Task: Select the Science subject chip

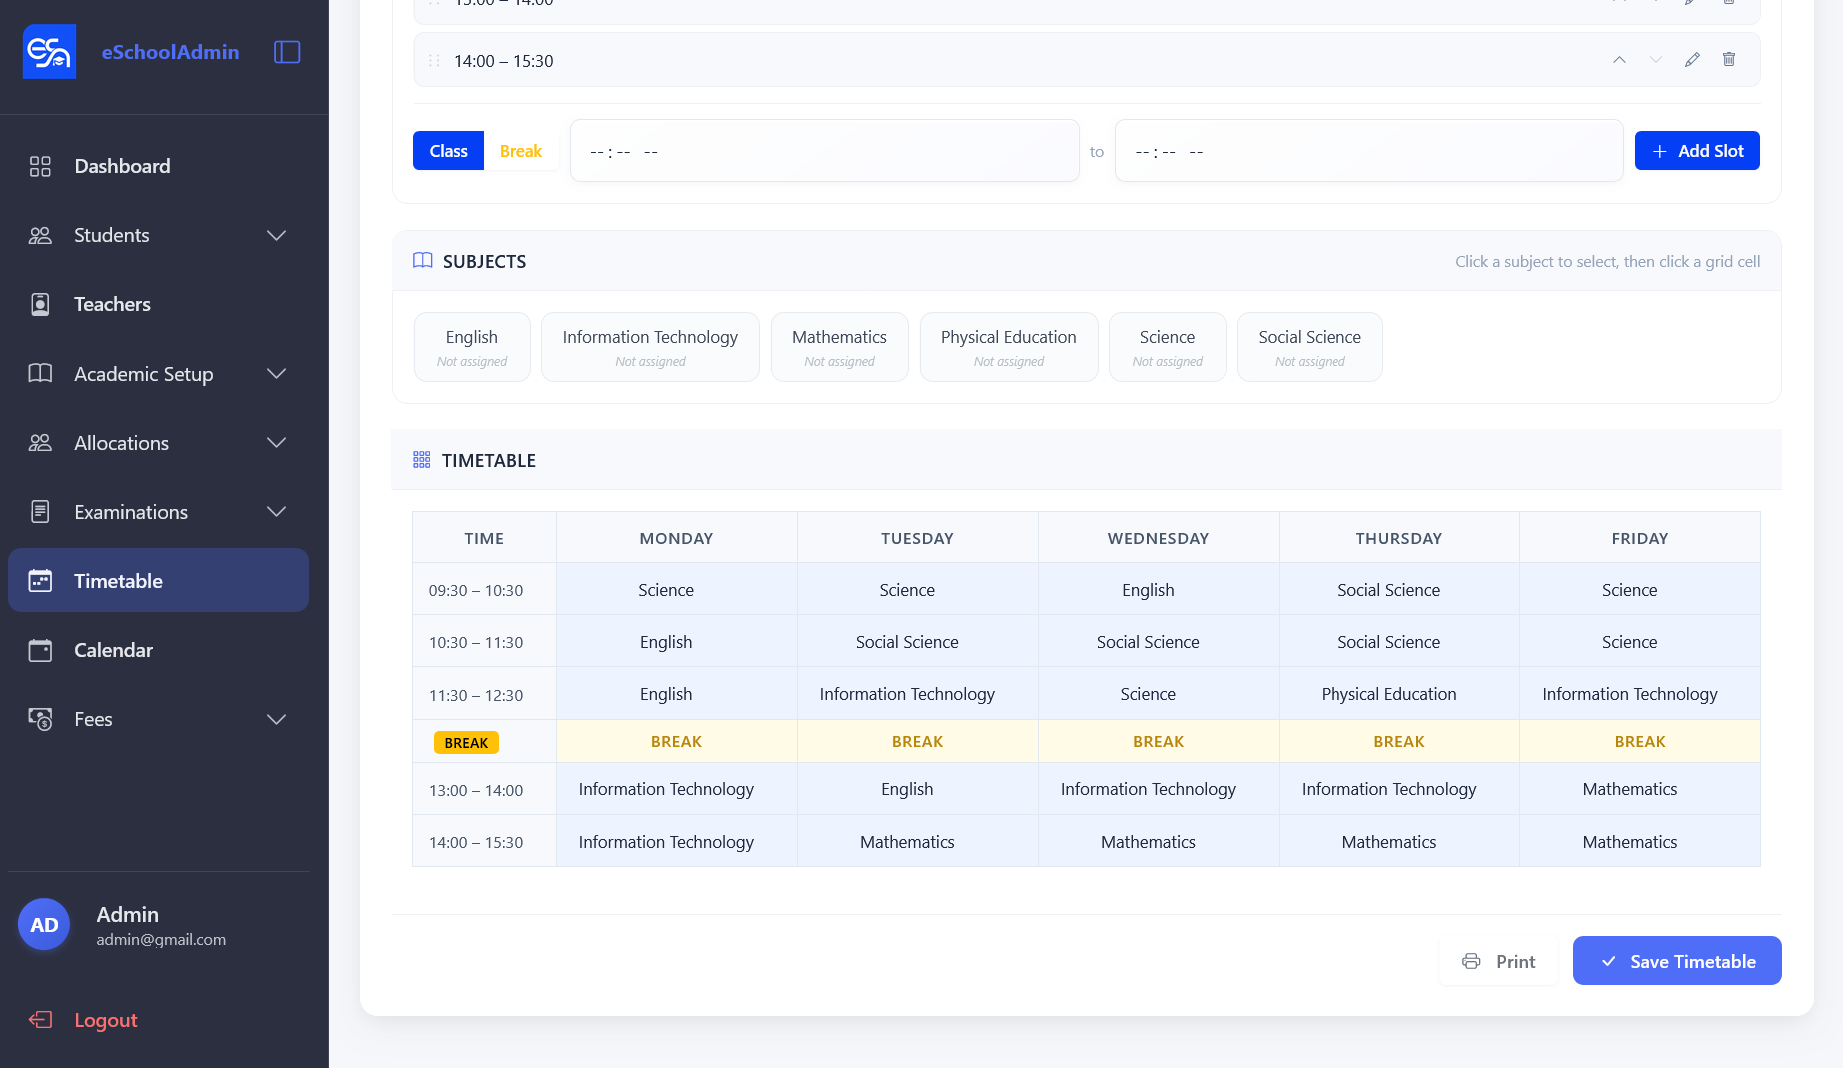Action: tap(1167, 347)
